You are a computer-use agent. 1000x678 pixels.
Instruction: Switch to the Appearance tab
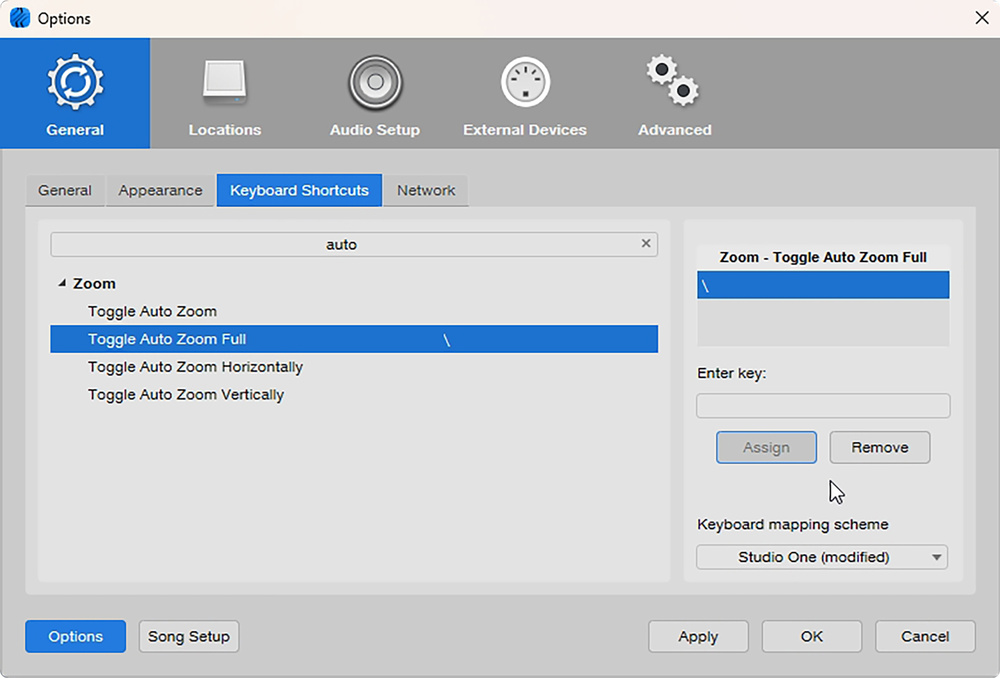[x=160, y=190]
